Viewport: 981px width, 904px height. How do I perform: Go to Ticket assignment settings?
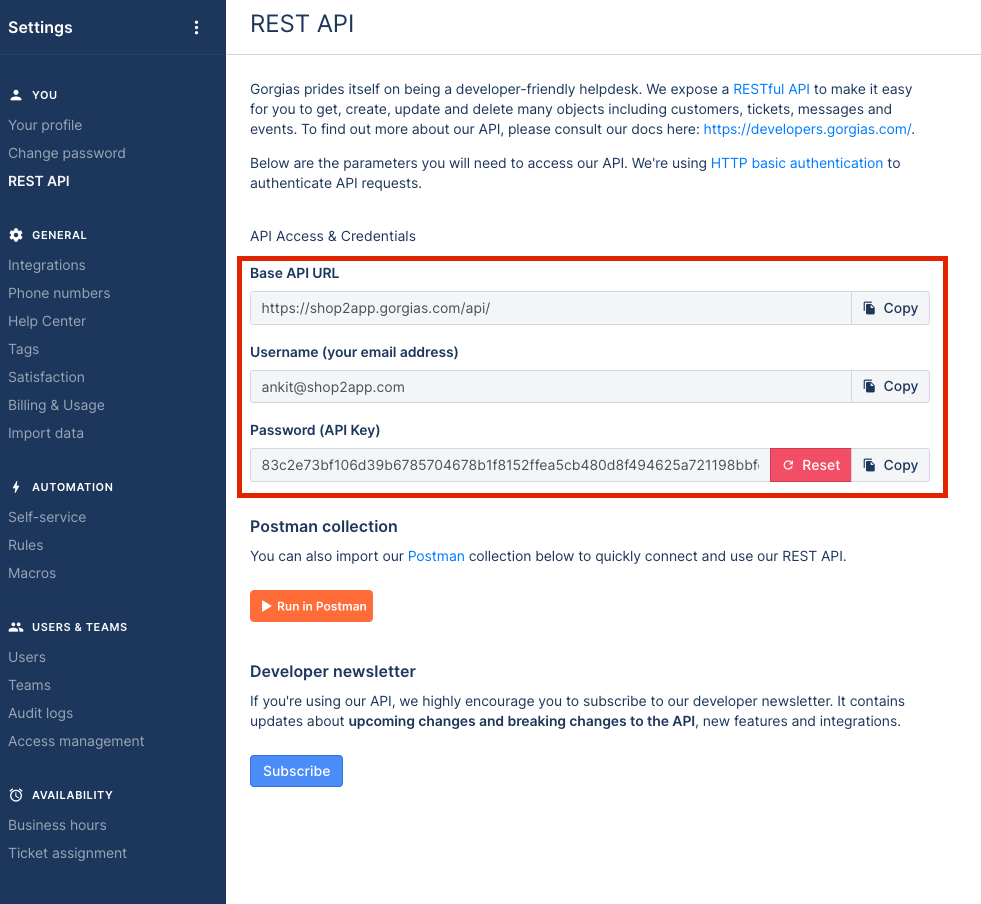click(x=68, y=853)
